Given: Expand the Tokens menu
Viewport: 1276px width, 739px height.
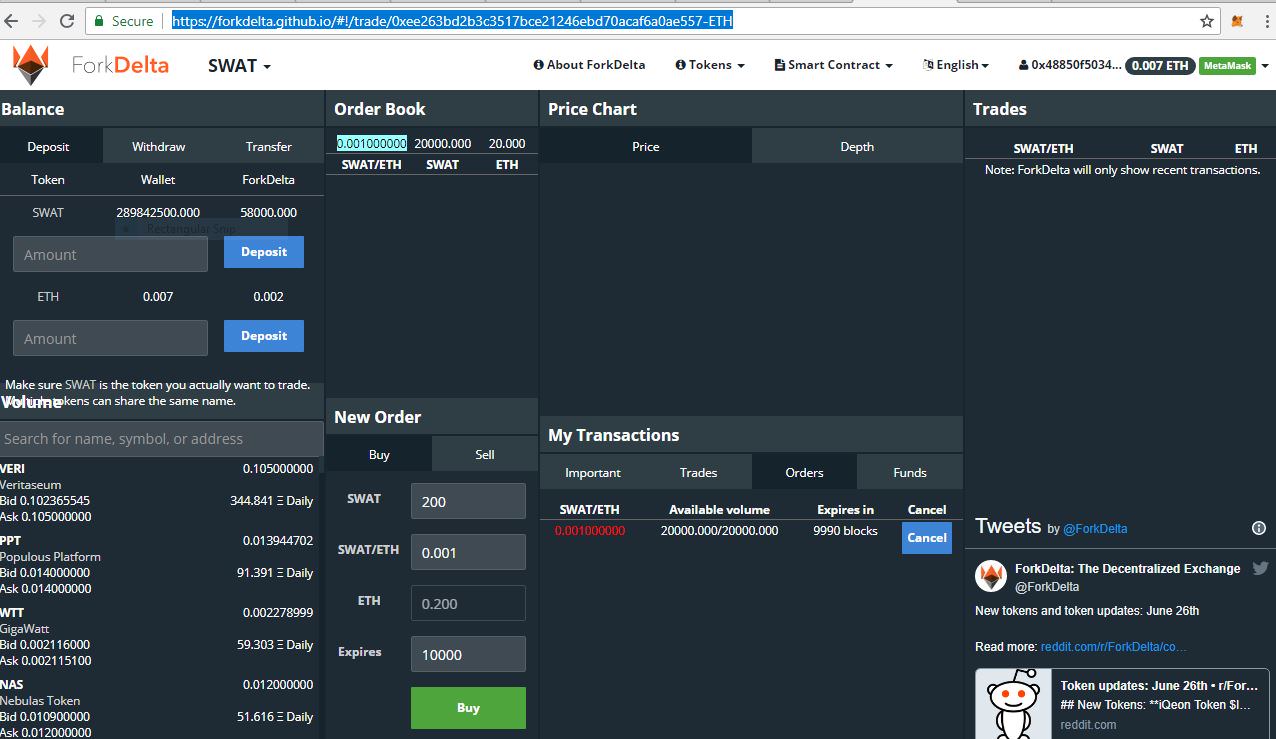Looking at the screenshot, I should pos(710,65).
